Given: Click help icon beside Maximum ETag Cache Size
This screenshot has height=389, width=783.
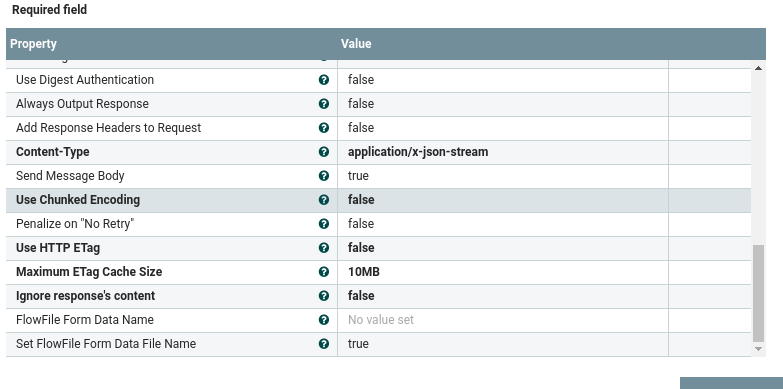Looking at the screenshot, I should pos(324,272).
